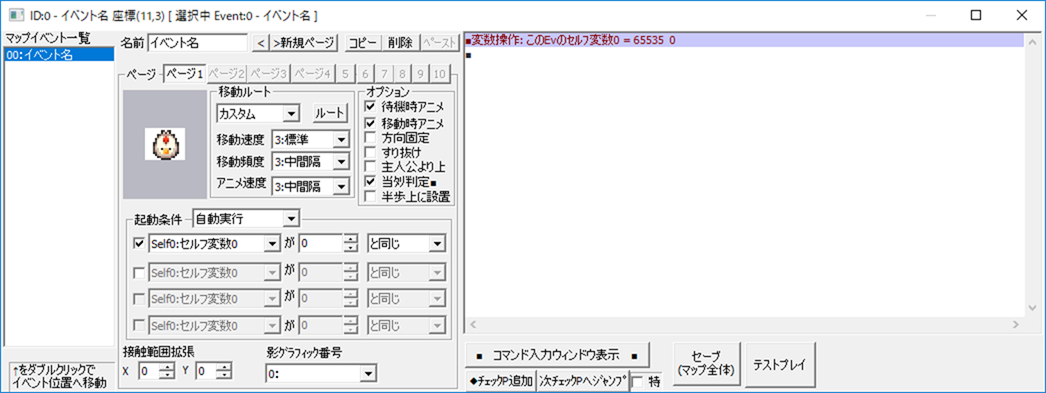Enable the fourth start condition checkbox
The width and height of the screenshot is (1046, 393).
[139, 326]
